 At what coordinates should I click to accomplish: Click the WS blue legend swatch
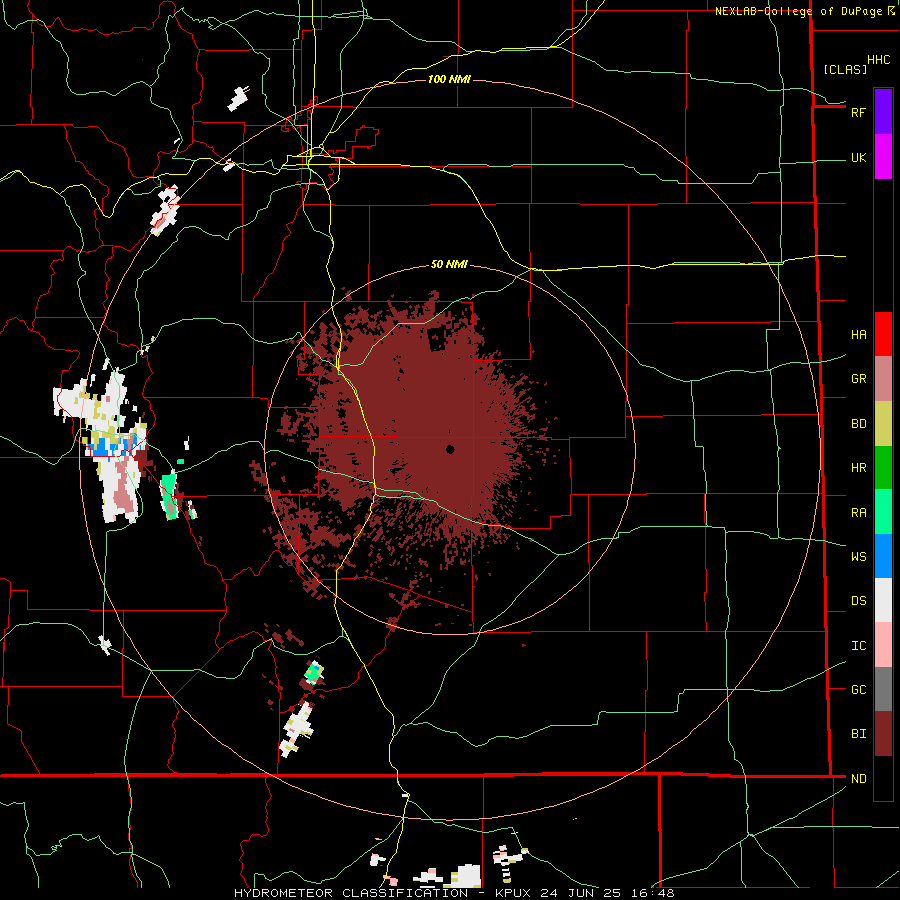[x=883, y=556]
